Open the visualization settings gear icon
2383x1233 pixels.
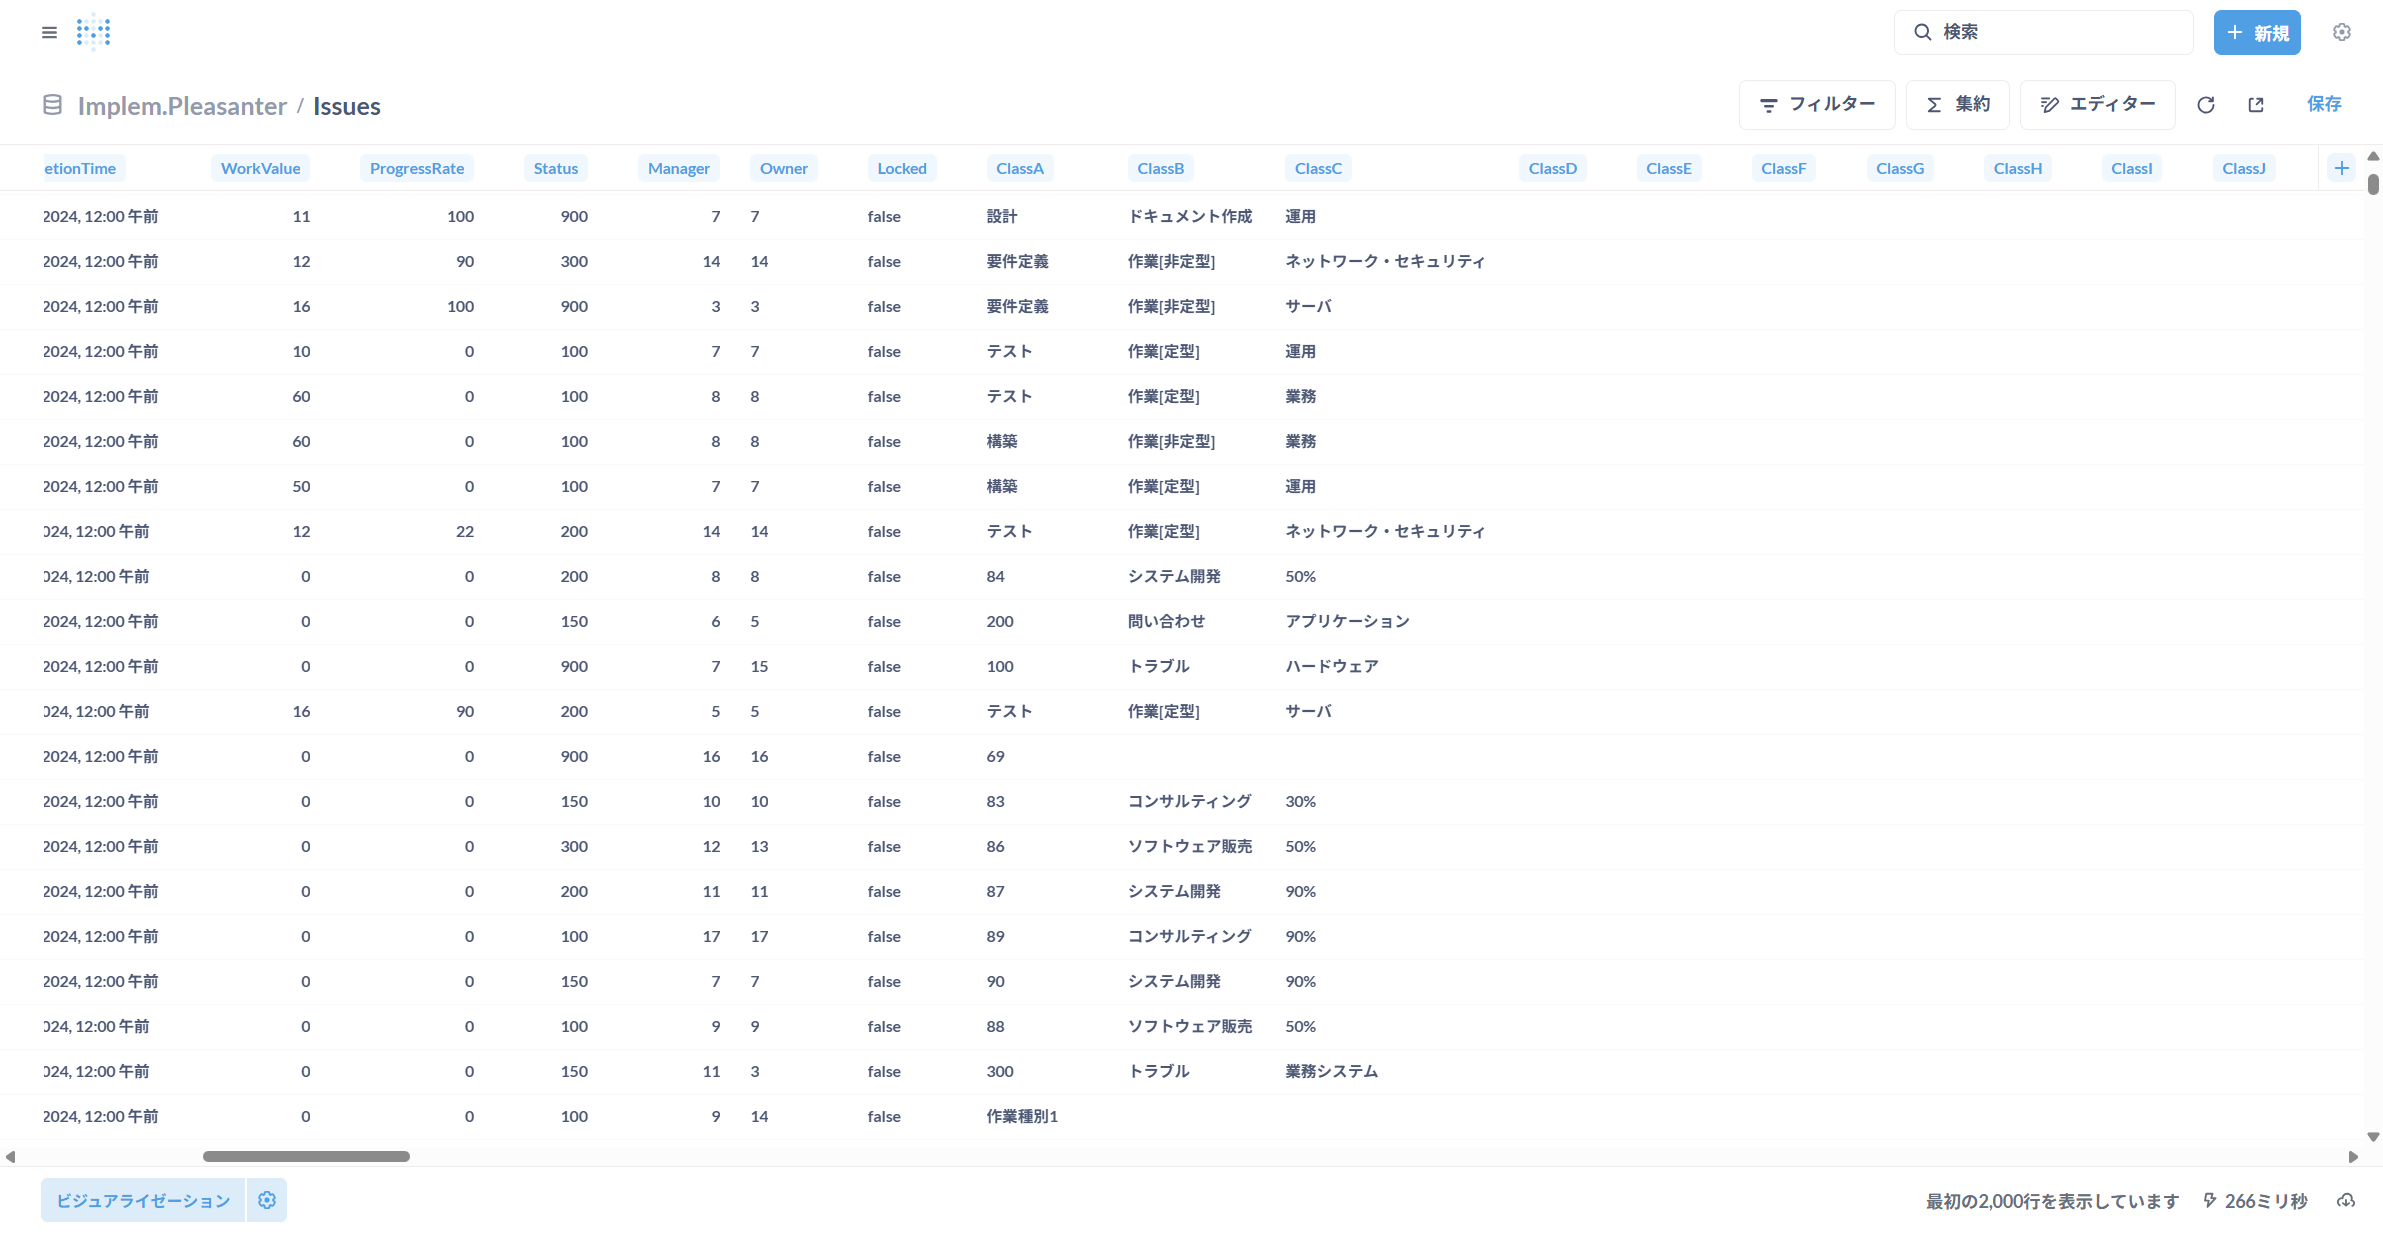[267, 1200]
